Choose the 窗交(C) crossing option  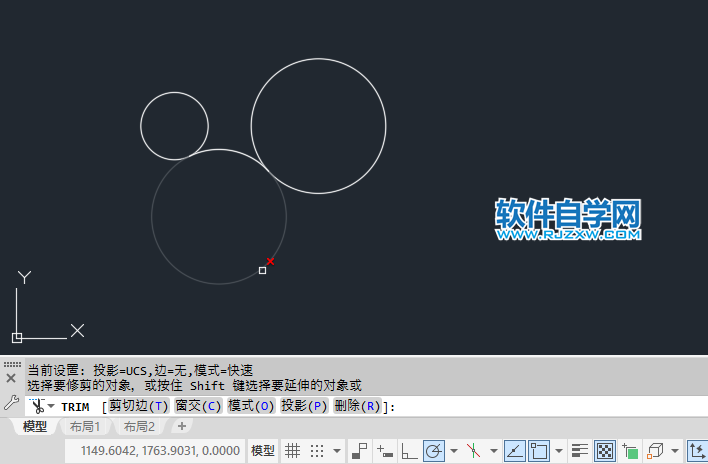tap(198, 406)
